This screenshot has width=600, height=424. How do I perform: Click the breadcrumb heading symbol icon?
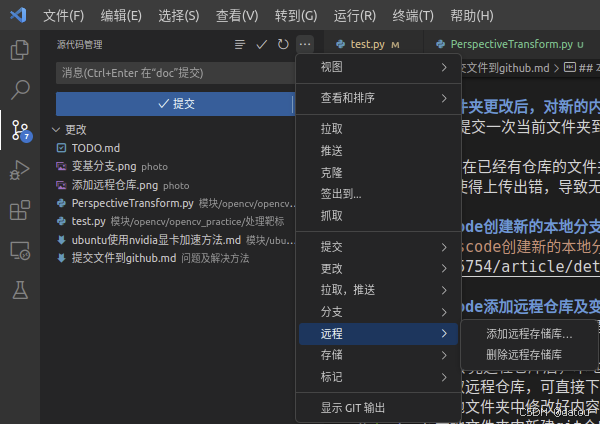point(570,68)
